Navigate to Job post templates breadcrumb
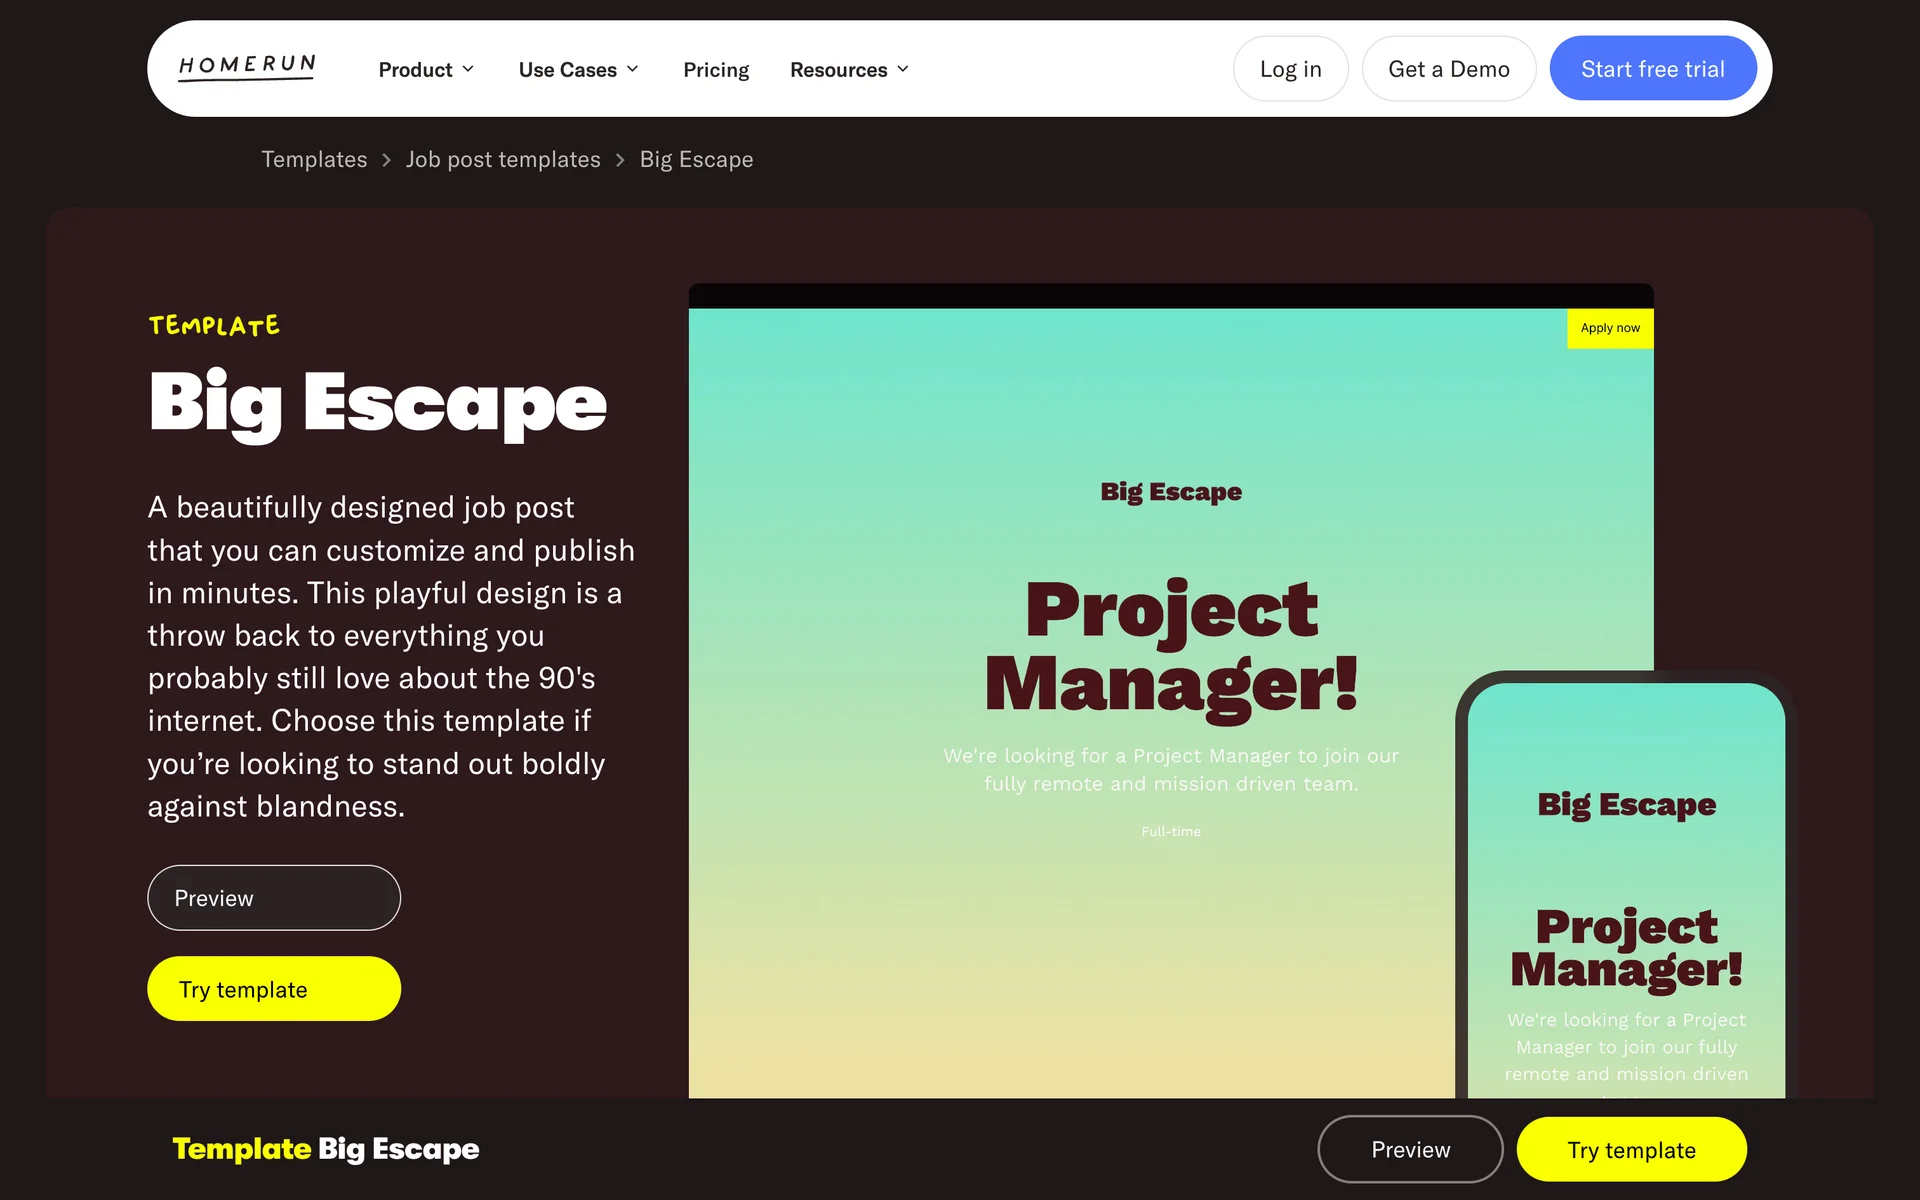The image size is (1920, 1200). [x=503, y=160]
